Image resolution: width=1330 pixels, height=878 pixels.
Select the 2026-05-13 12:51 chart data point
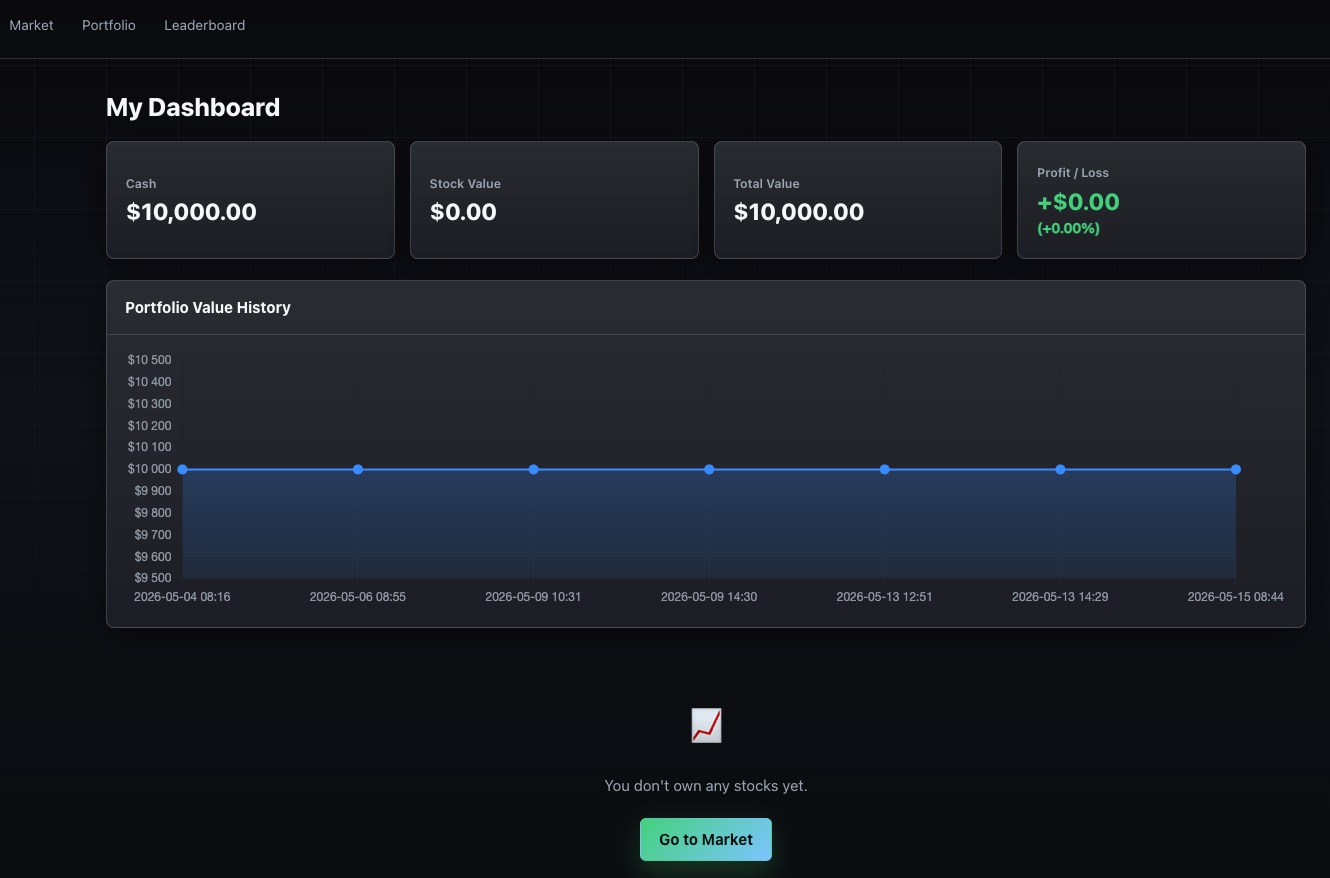click(884, 469)
